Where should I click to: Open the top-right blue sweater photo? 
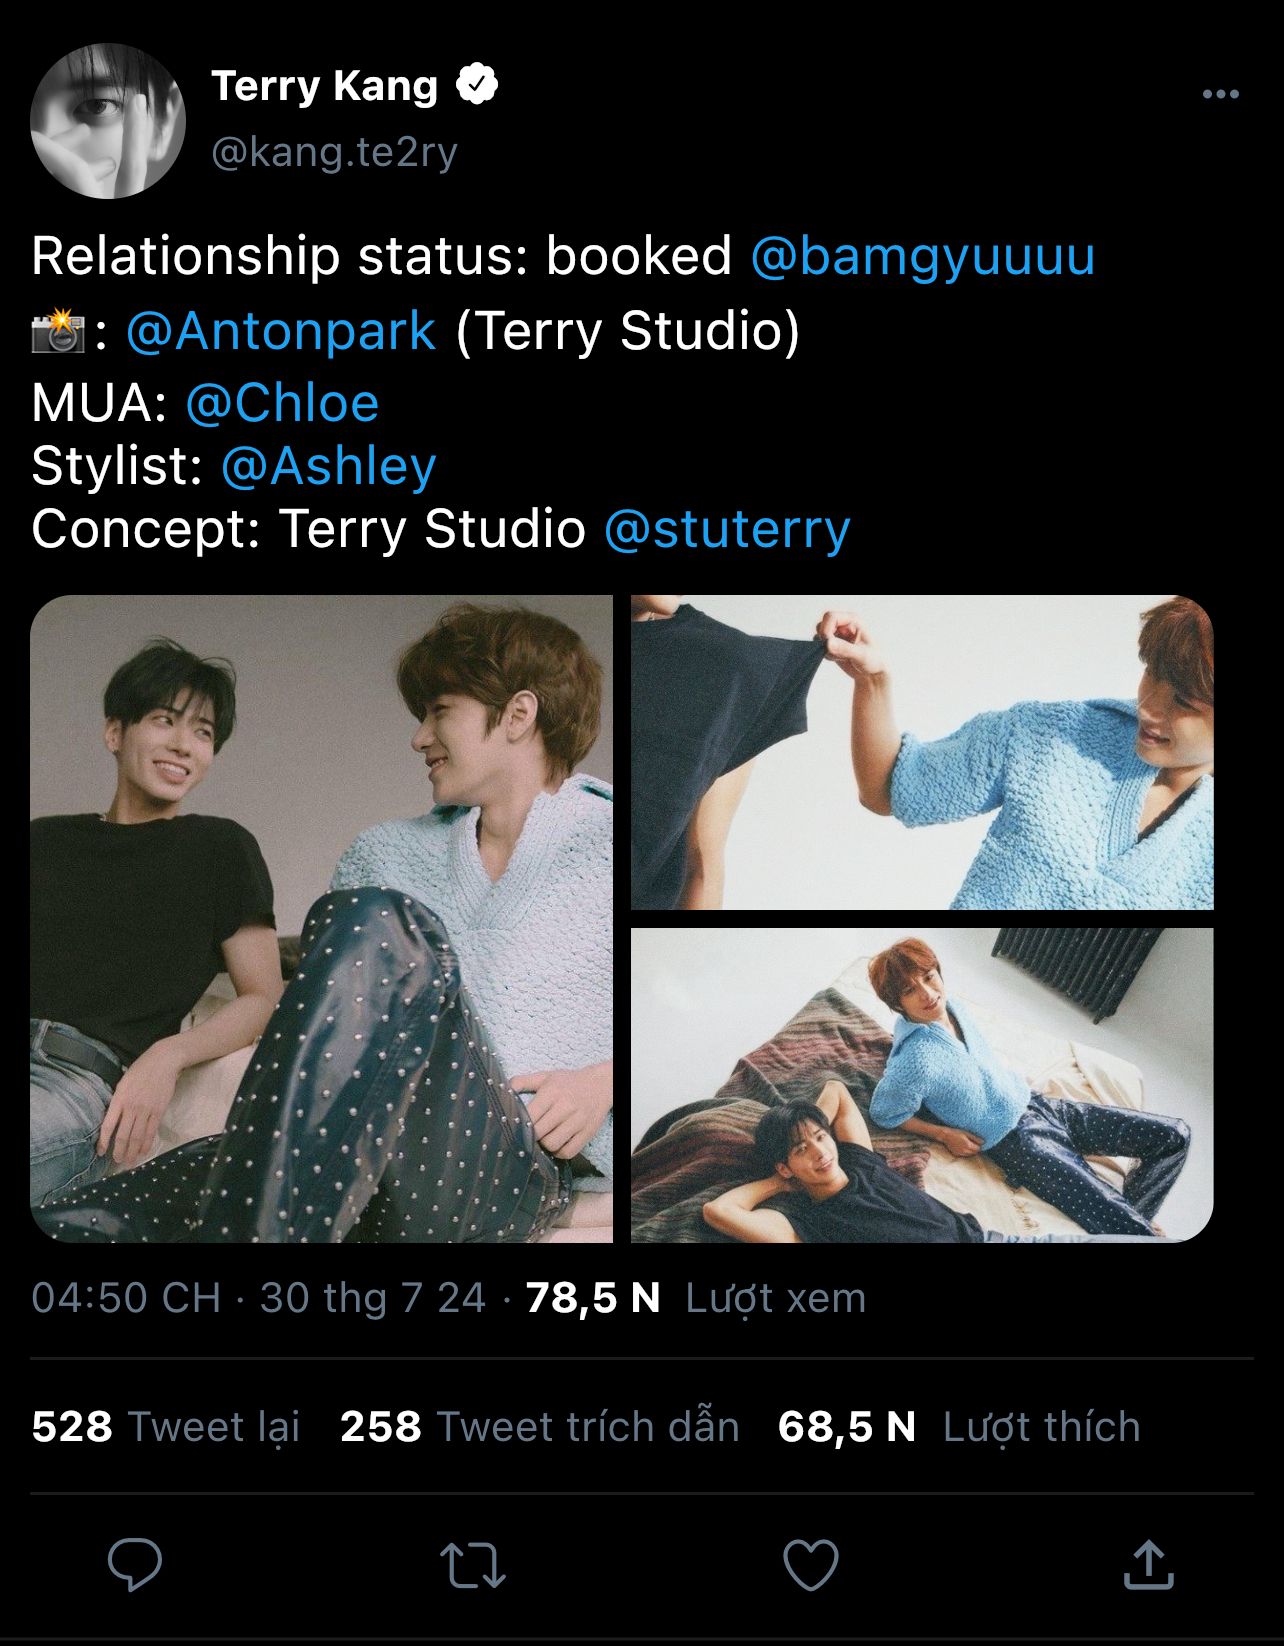[x=921, y=752]
